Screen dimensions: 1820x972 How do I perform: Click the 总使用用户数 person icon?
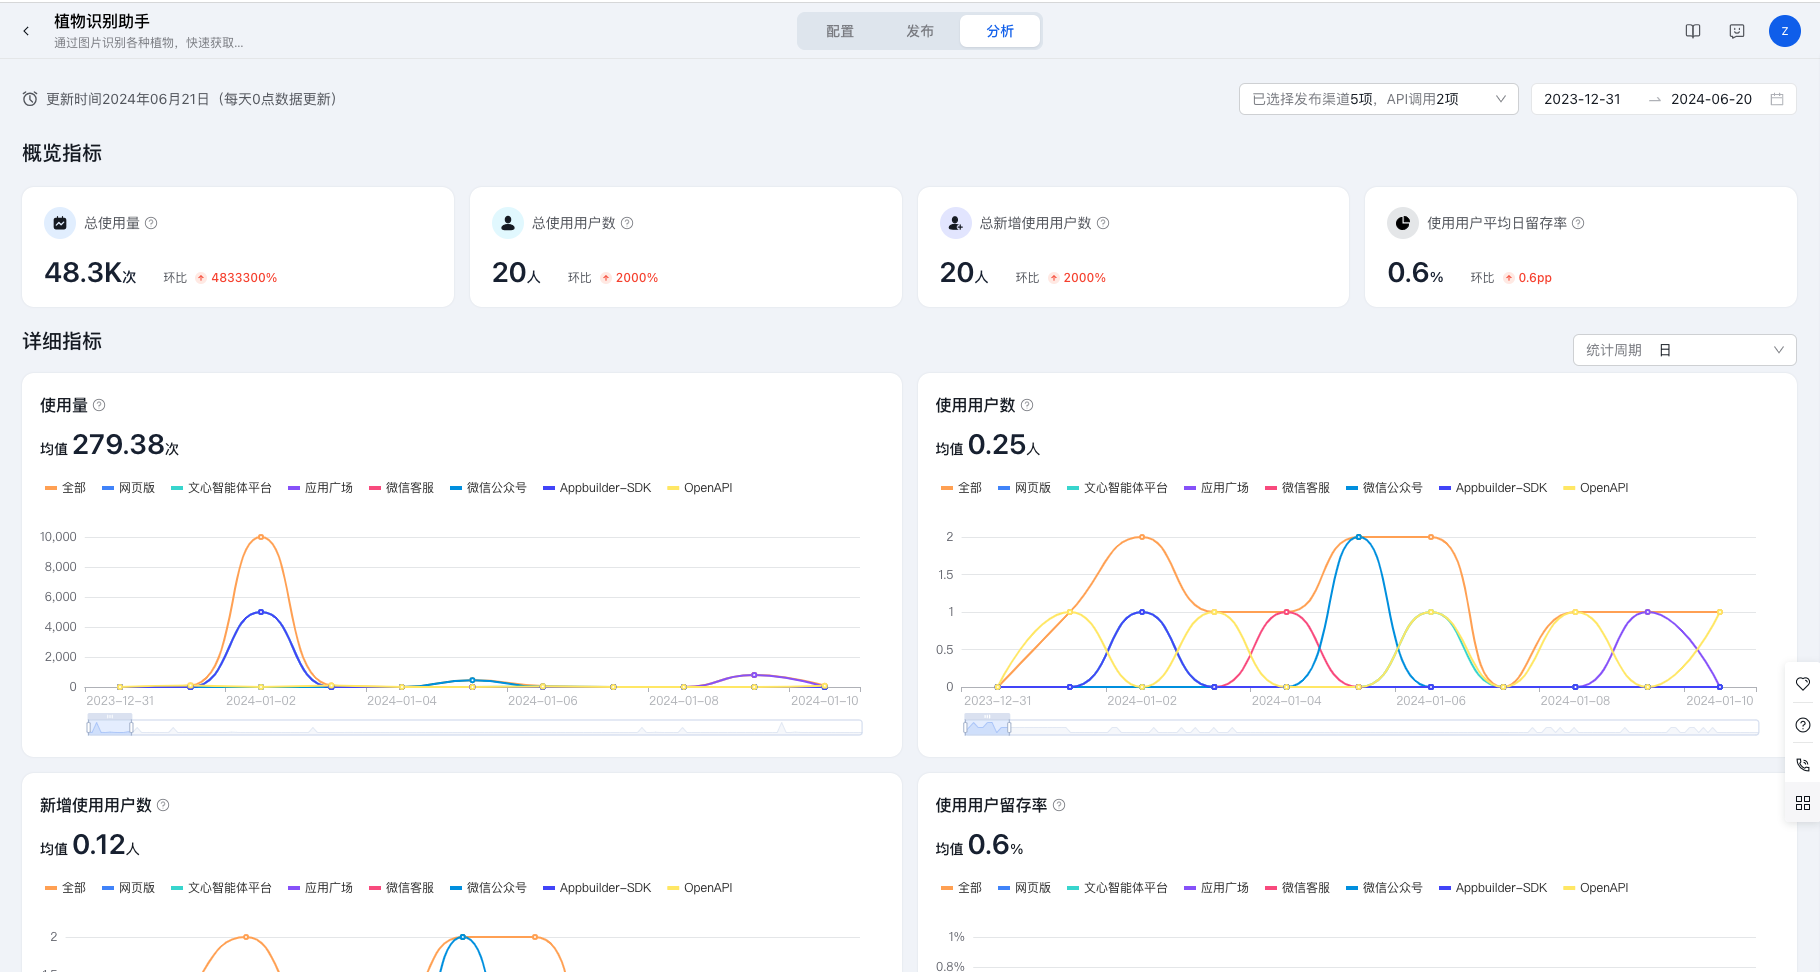(x=508, y=223)
